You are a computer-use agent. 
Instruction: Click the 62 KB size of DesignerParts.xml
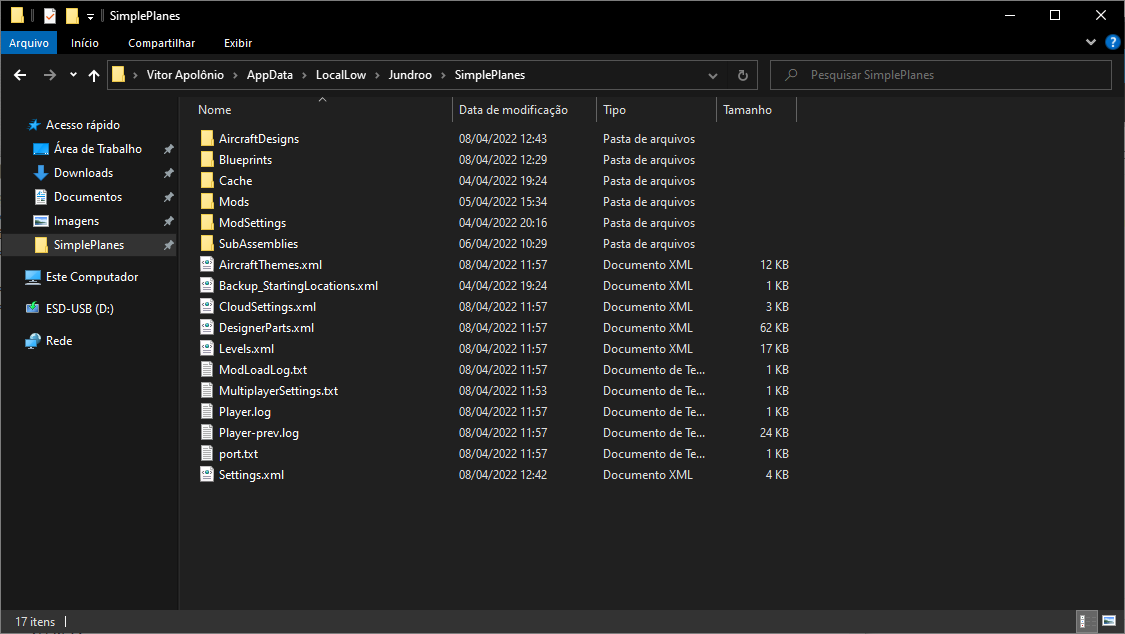774,327
